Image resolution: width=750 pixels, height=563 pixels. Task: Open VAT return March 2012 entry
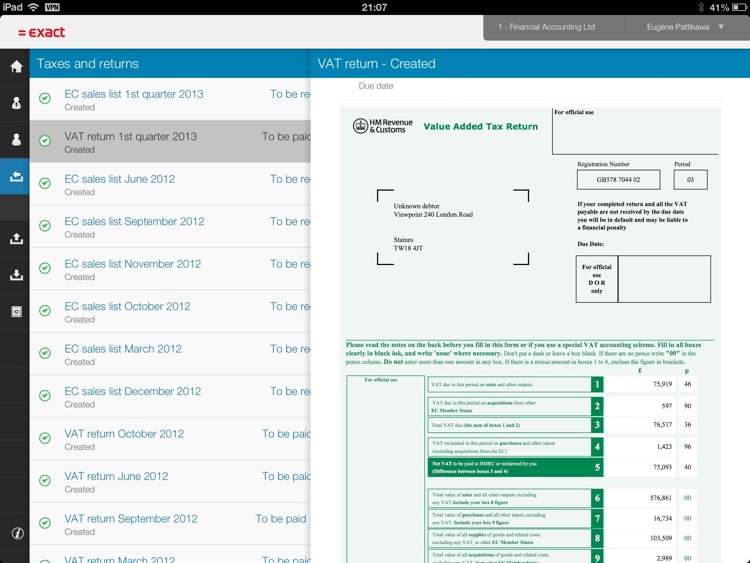[x=170, y=555]
